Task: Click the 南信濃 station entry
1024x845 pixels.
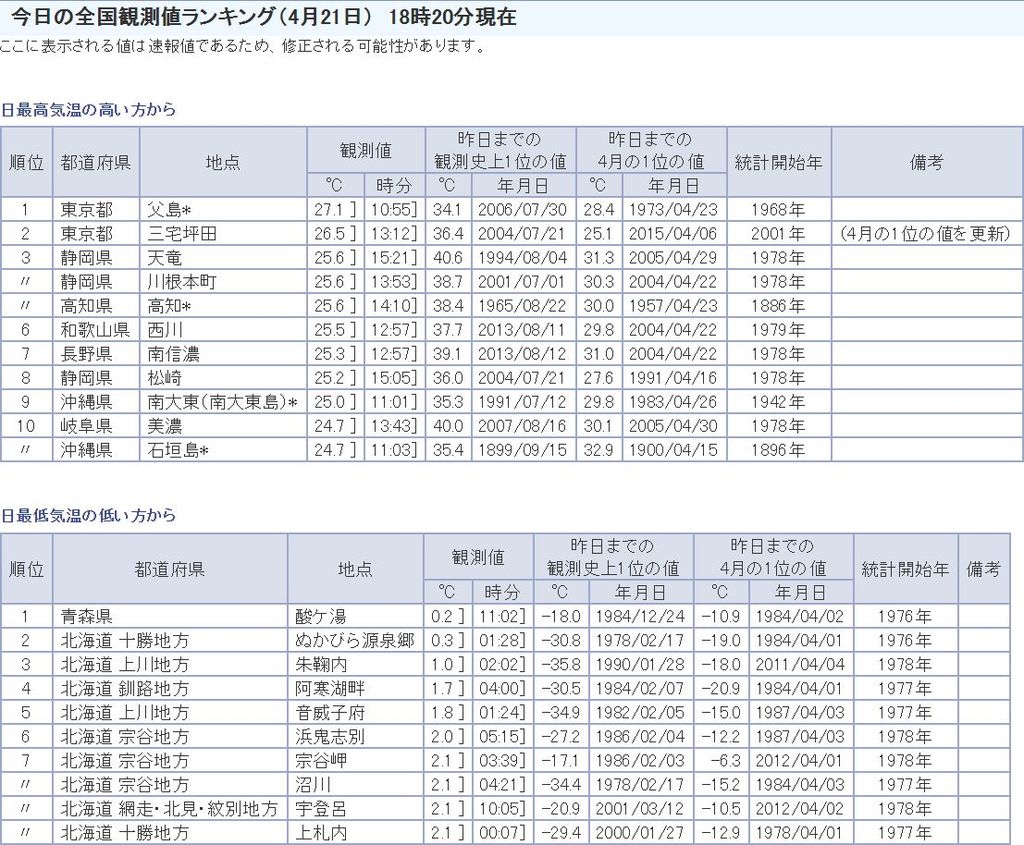Action: [x=173, y=354]
